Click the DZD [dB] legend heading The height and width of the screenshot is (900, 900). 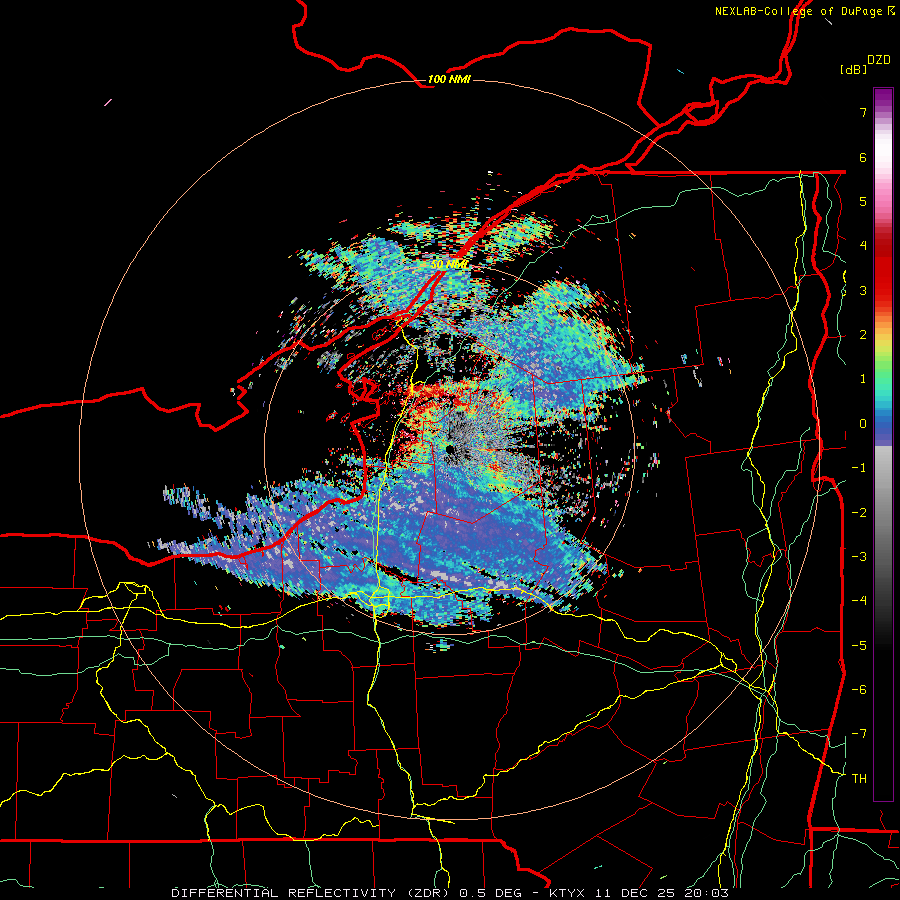pos(865,64)
